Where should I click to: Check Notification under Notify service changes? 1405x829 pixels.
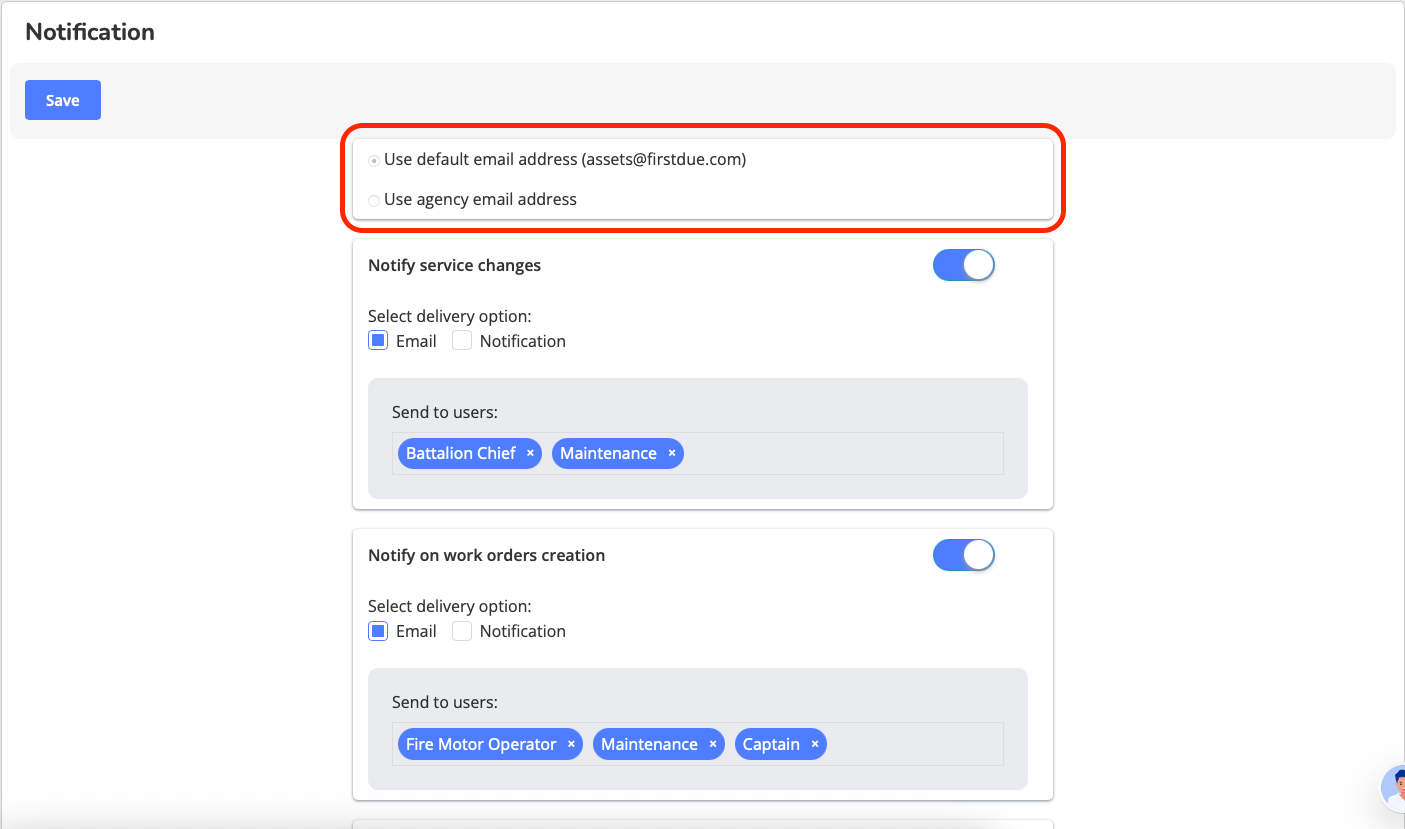pyautogui.click(x=462, y=341)
